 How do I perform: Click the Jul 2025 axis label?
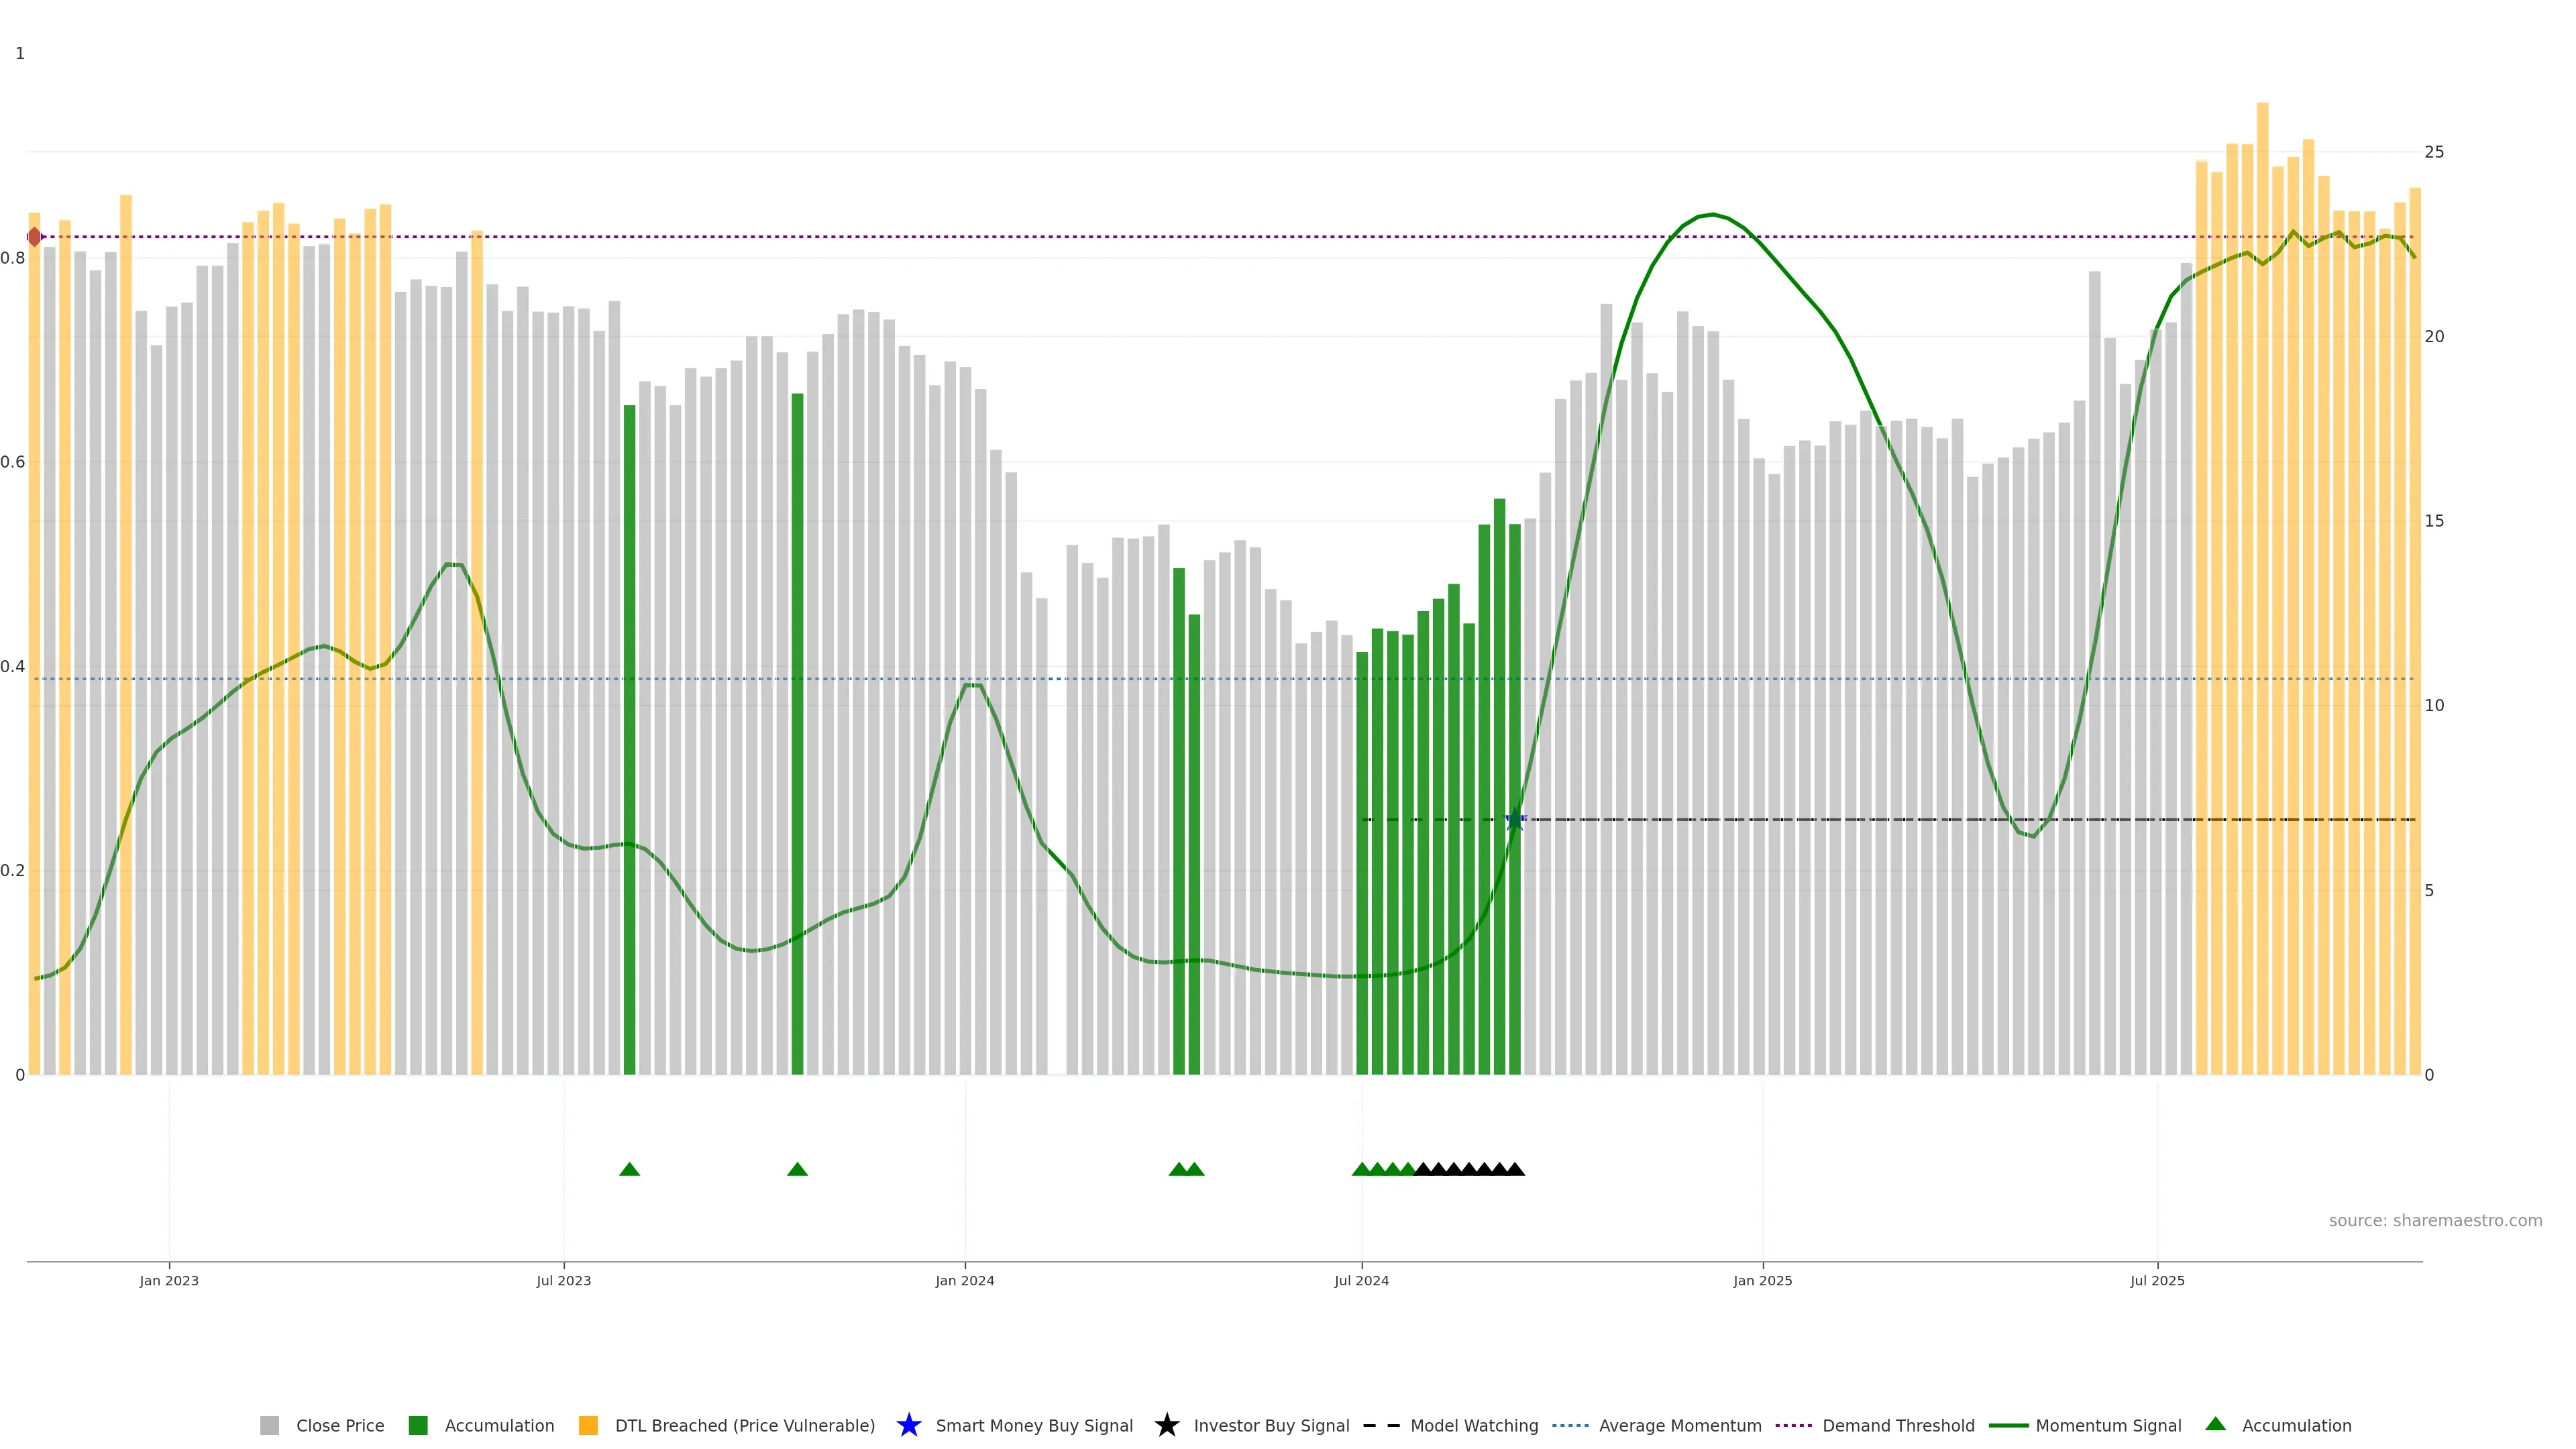pyautogui.click(x=2157, y=1280)
